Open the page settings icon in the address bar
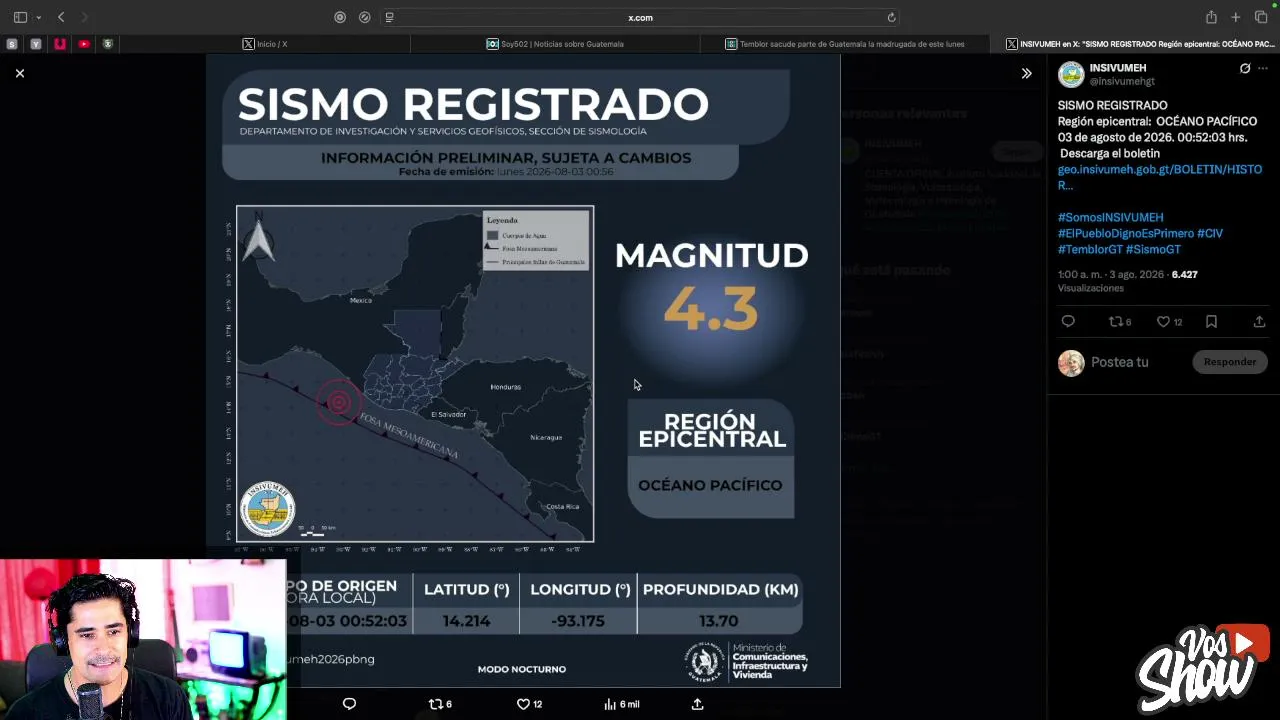 pos(389,17)
